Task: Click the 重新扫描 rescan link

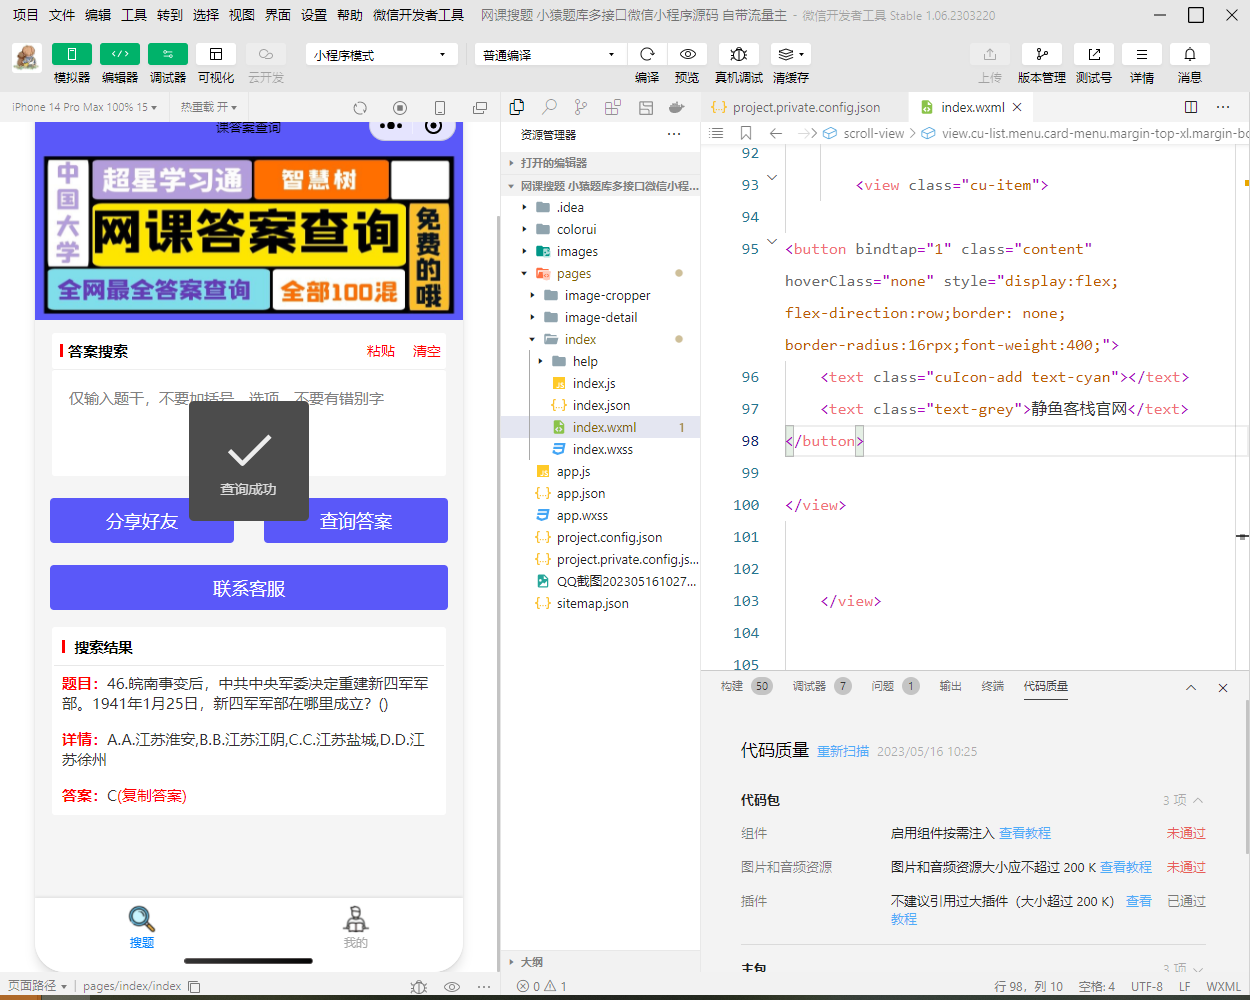Action: [x=843, y=751]
